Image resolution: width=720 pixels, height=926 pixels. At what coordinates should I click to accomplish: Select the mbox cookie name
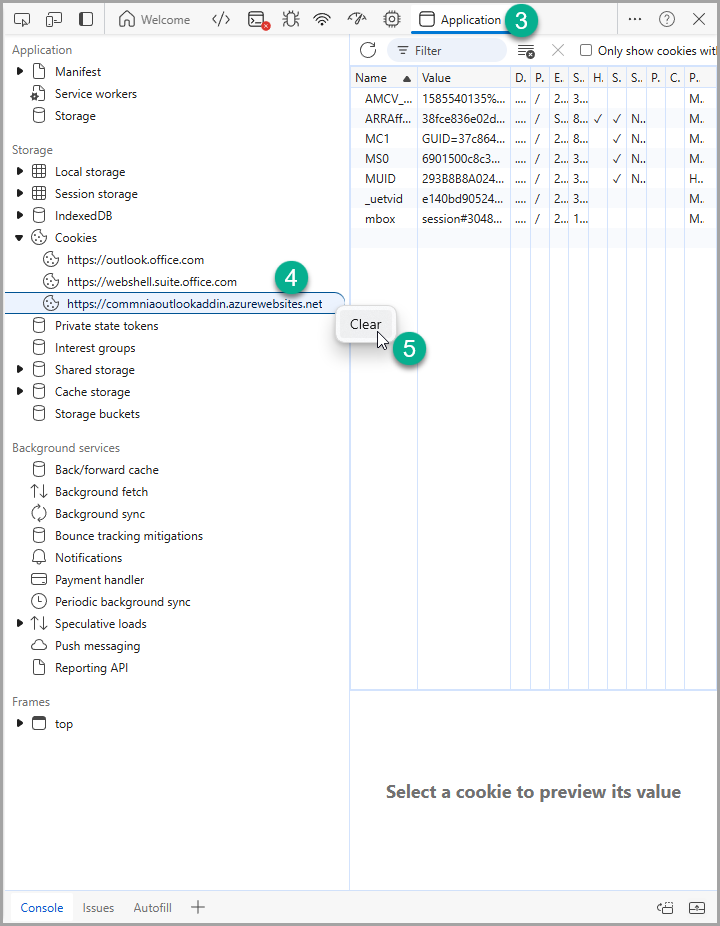pyautogui.click(x=380, y=219)
